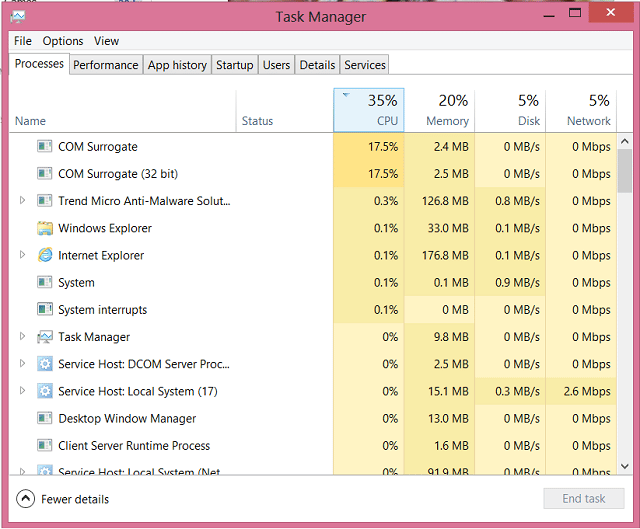640x529 pixels.
Task: Expand Service Host: Local System (17) group
Action: point(22,391)
